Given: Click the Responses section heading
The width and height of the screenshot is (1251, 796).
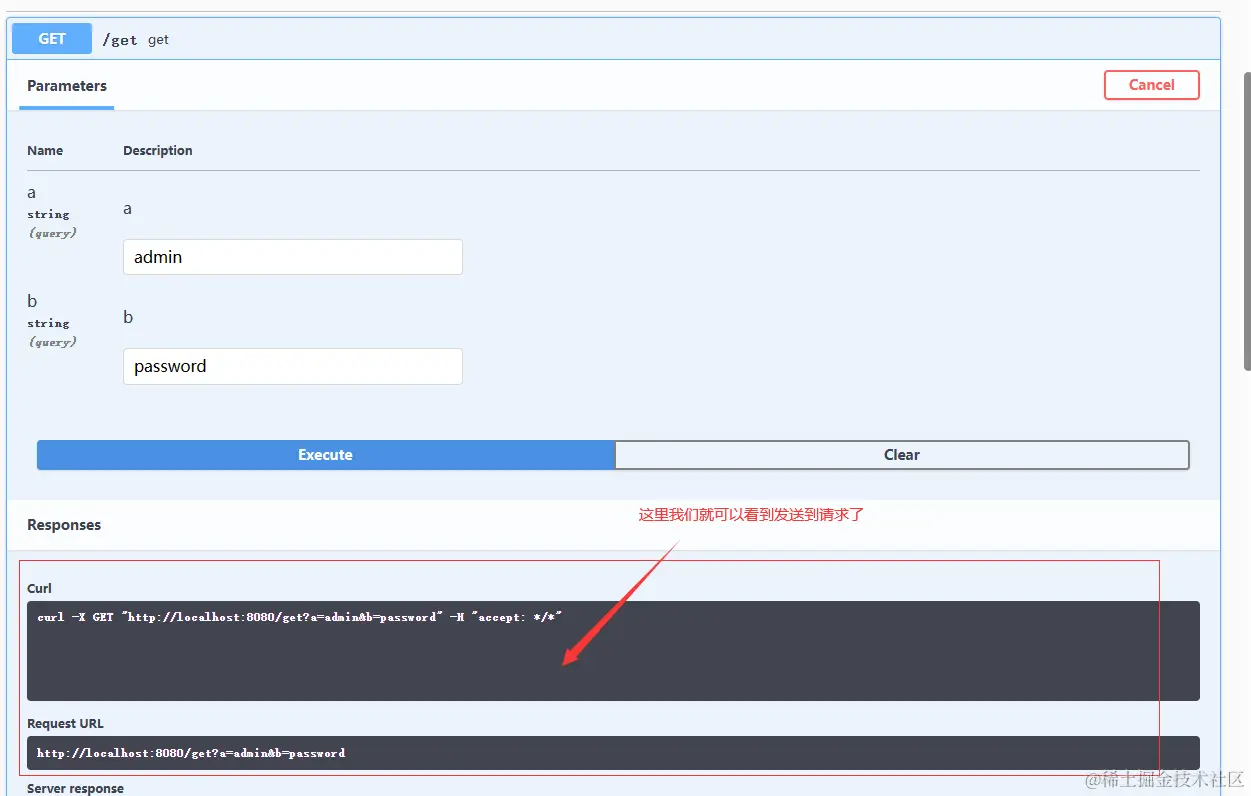Looking at the screenshot, I should pyautogui.click(x=64, y=525).
